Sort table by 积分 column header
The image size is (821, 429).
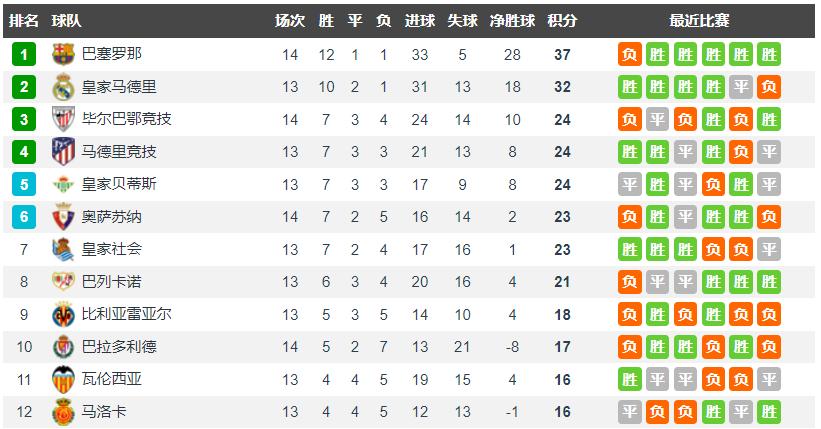click(562, 21)
